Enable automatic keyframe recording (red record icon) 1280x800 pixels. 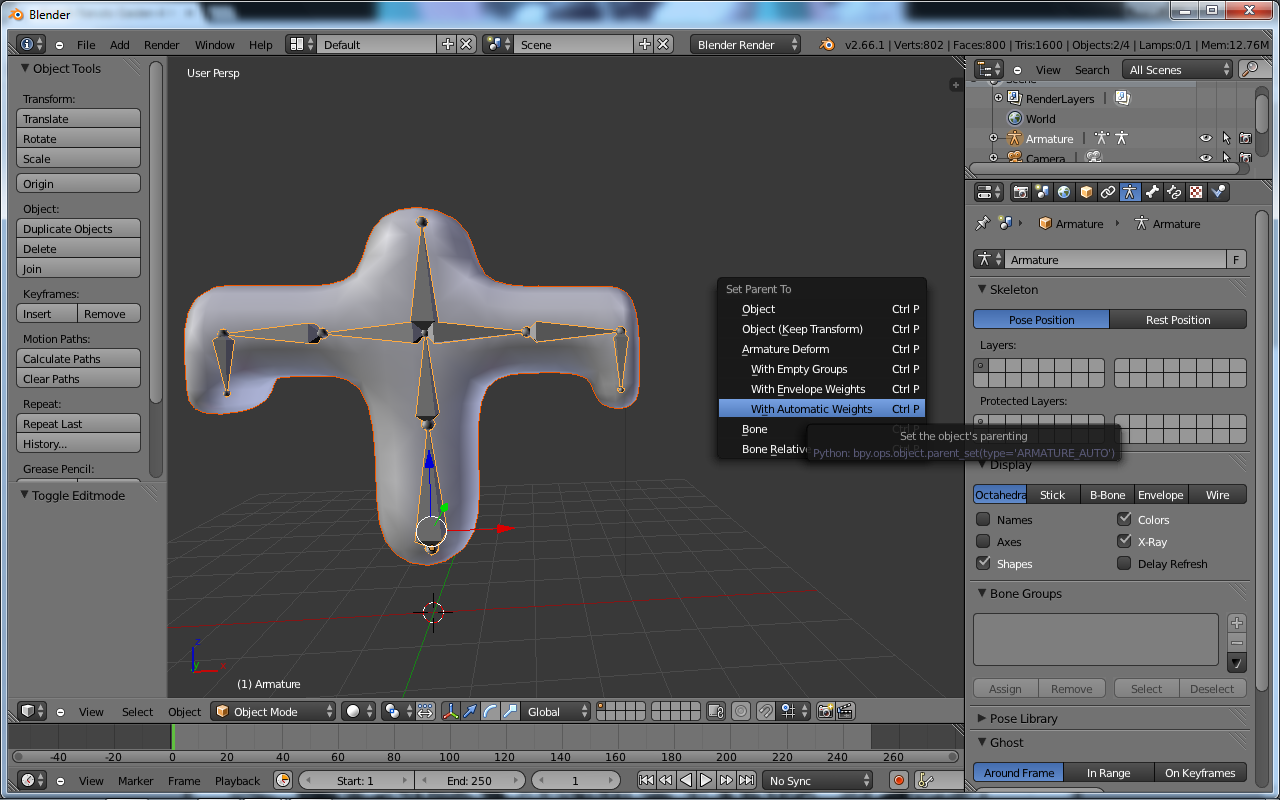tap(898, 780)
